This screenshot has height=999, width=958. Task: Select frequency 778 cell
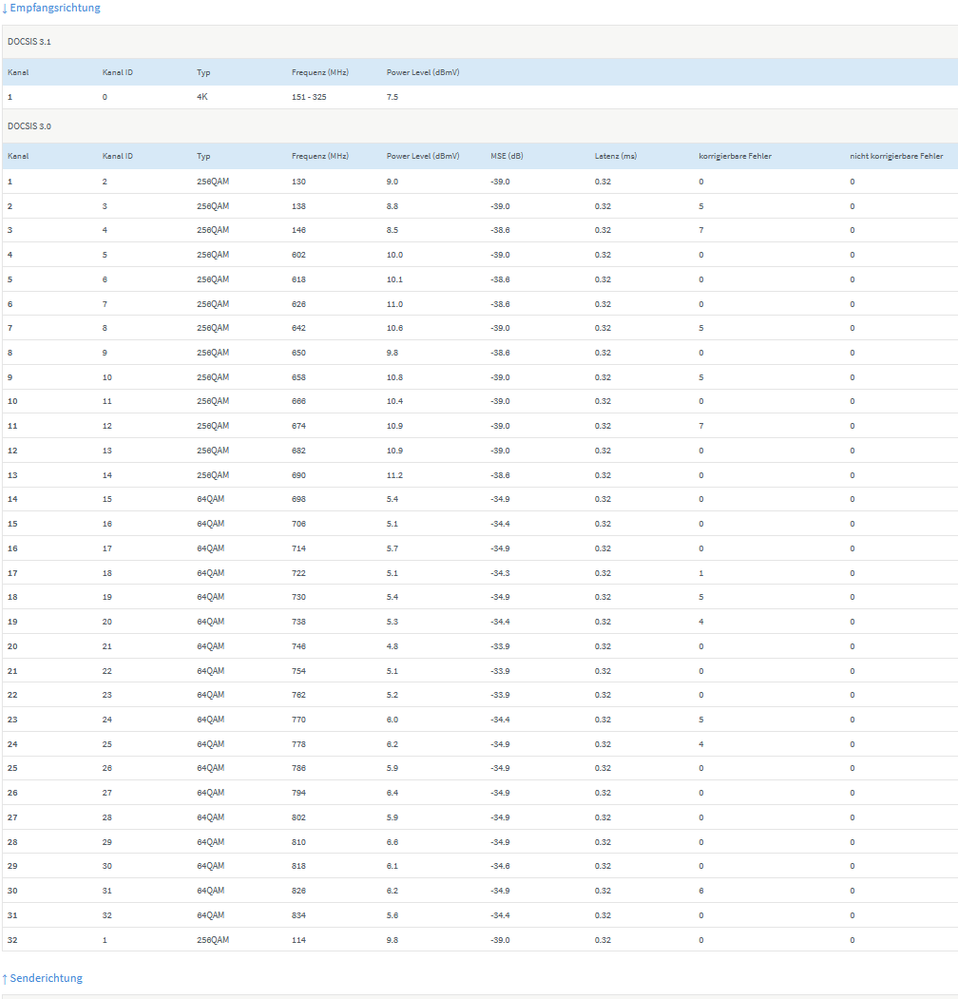point(299,745)
